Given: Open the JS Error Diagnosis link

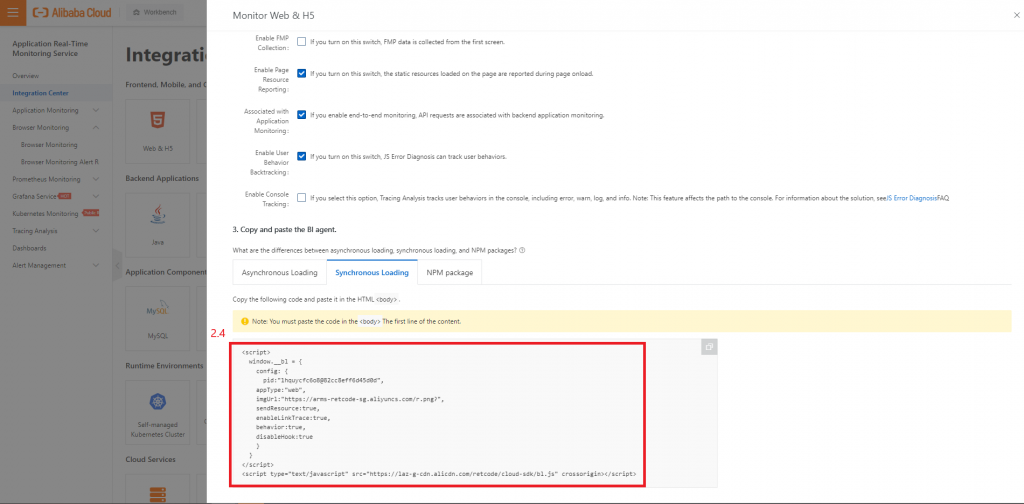Looking at the screenshot, I should [911, 197].
